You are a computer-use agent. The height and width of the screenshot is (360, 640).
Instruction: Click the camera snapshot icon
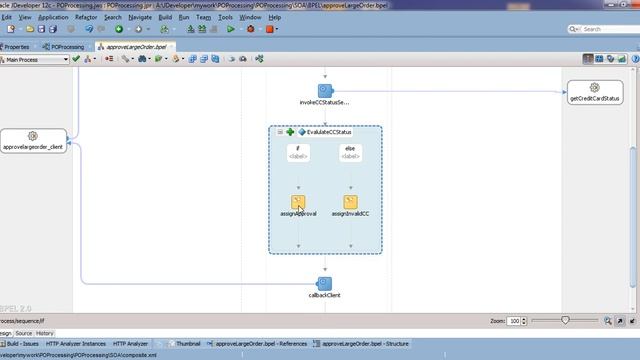tap(243, 59)
